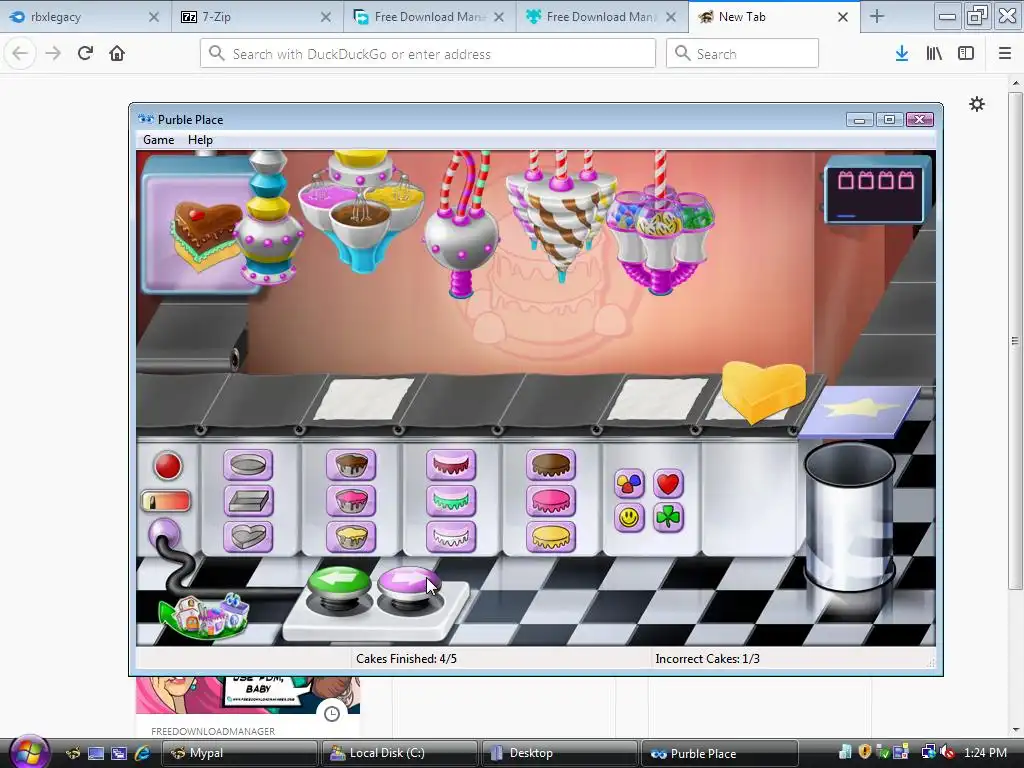Click Windows Start orb
The width and height of the screenshot is (1024, 768).
28,752
